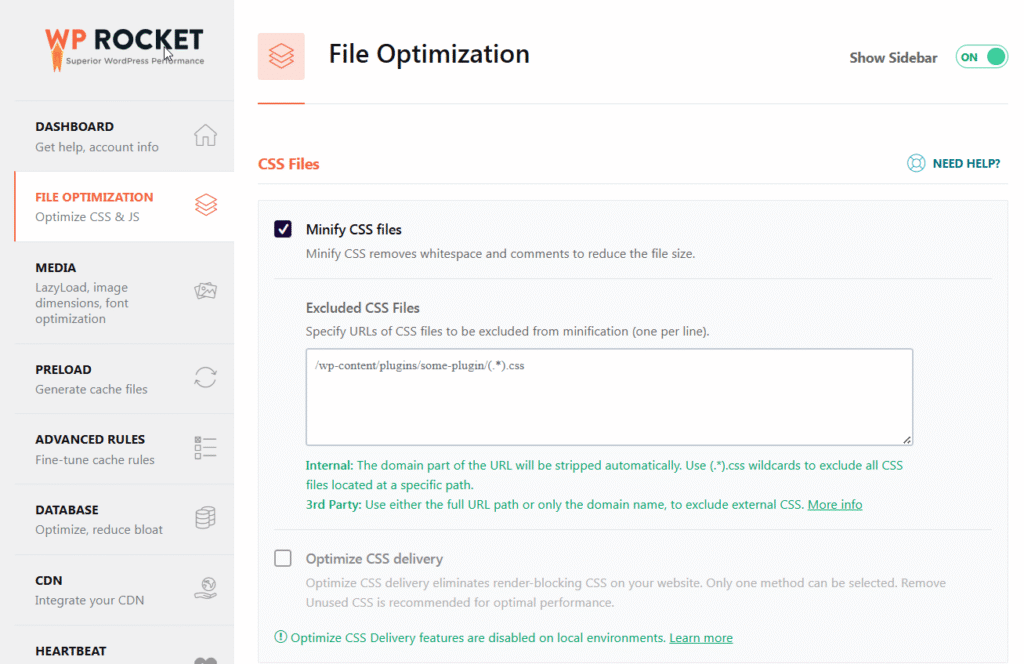This screenshot has width=1024, height=664.
Task: Click the Need Help lifebuoy icon
Action: click(x=916, y=163)
